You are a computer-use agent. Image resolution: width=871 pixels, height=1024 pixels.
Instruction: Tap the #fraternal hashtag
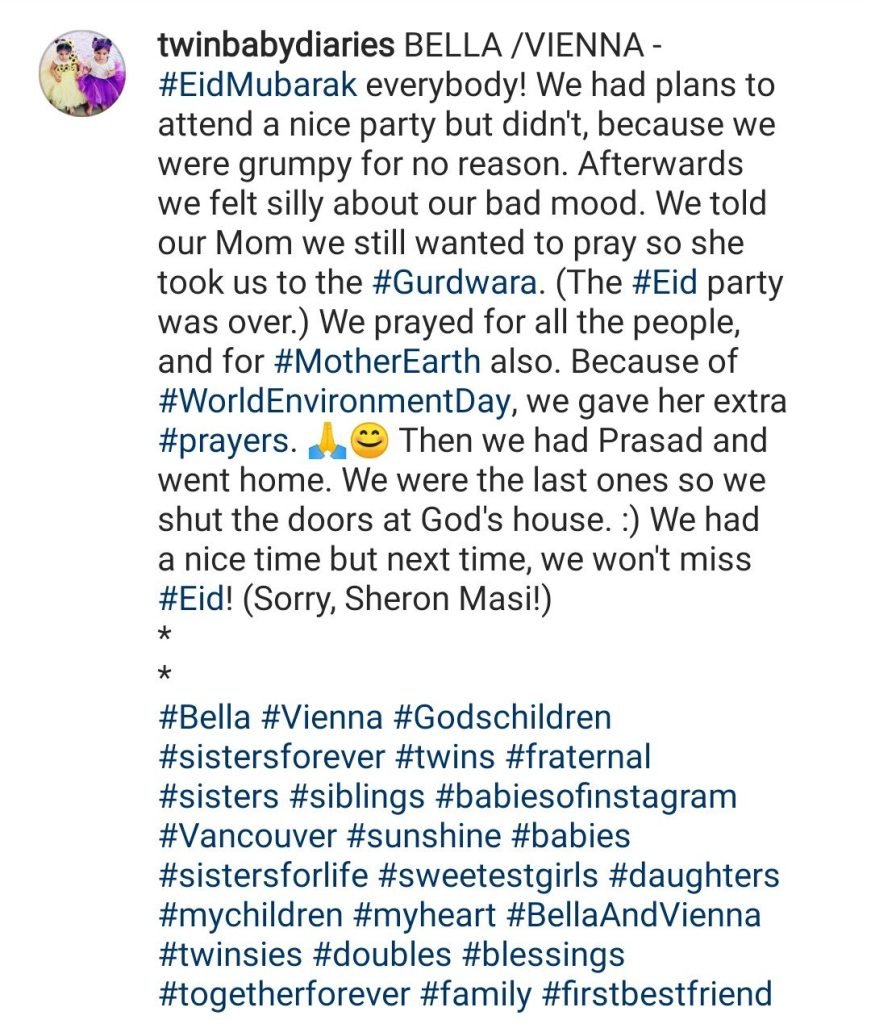(x=566, y=757)
